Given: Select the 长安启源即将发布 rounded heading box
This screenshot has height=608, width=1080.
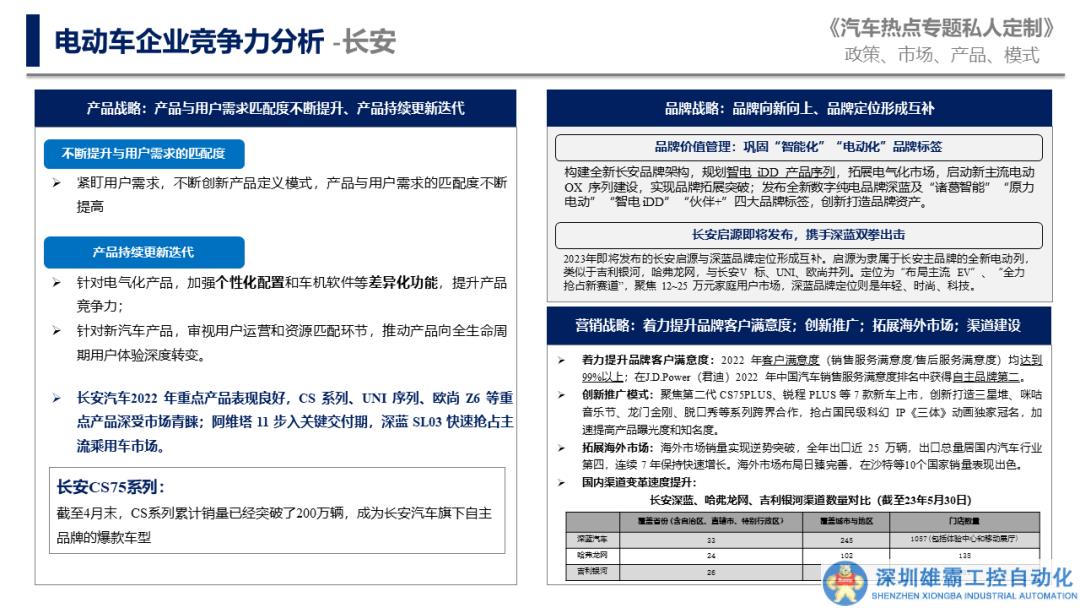Looking at the screenshot, I should pyautogui.click(x=798, y=234).
